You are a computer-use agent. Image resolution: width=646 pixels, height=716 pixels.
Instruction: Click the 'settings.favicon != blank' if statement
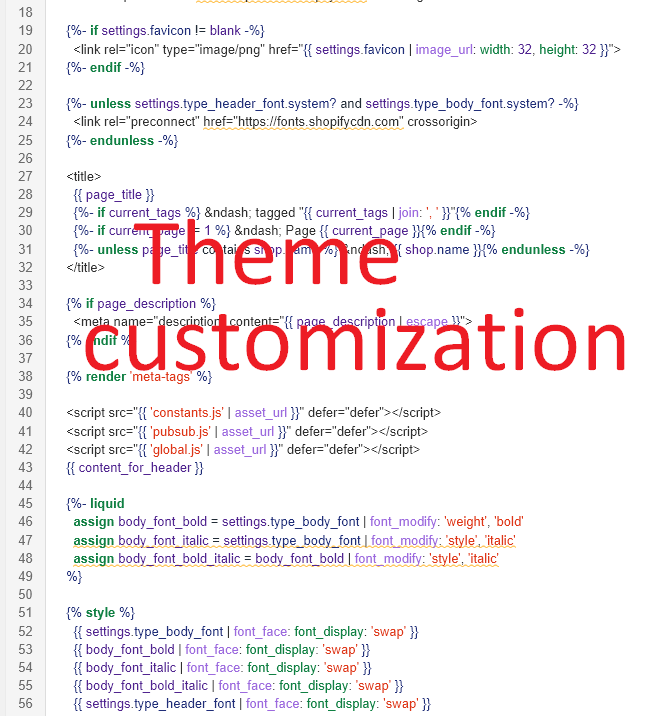165,31
